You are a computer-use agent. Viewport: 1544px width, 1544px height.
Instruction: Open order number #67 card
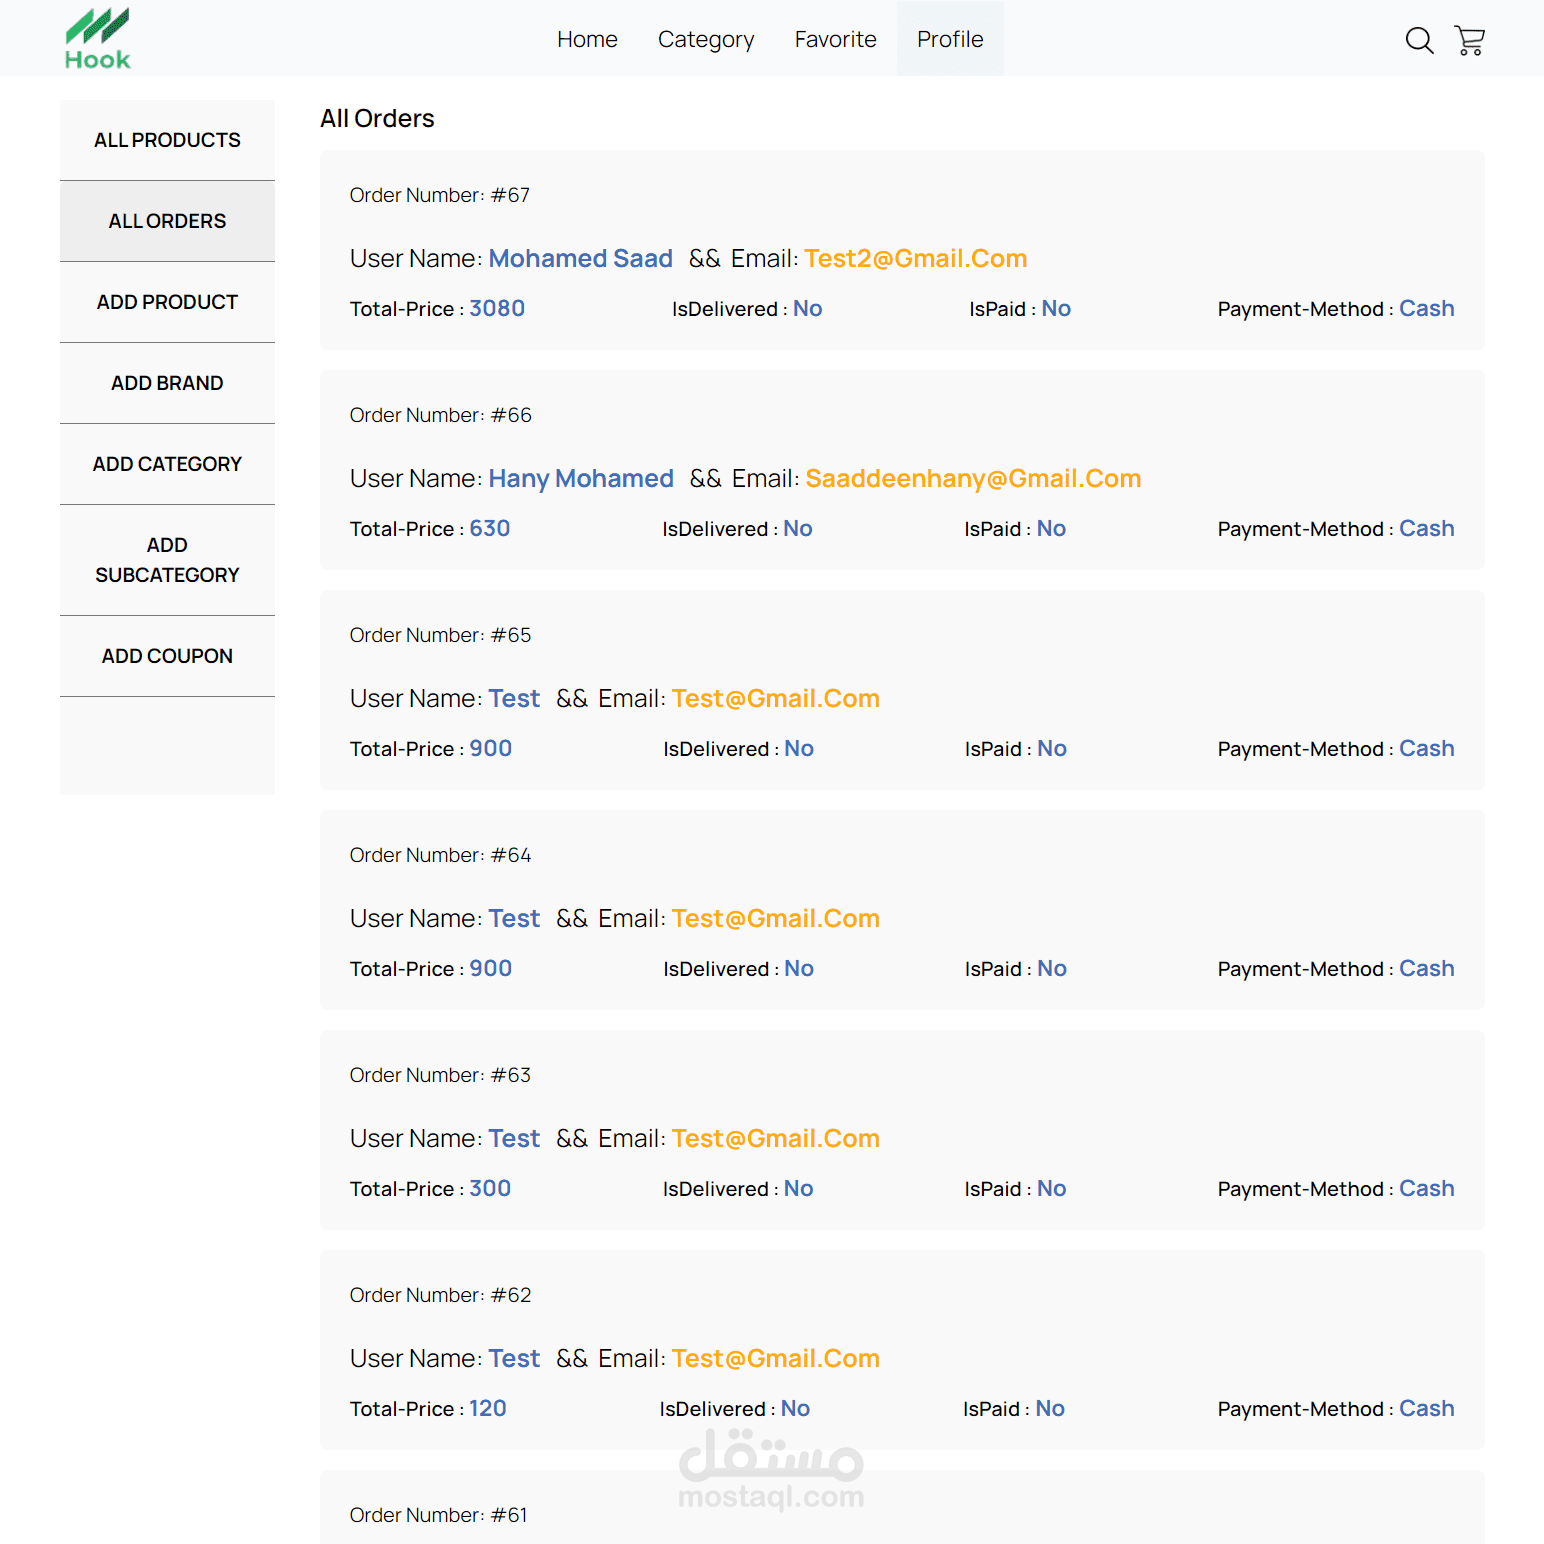(x=439, y=195)
